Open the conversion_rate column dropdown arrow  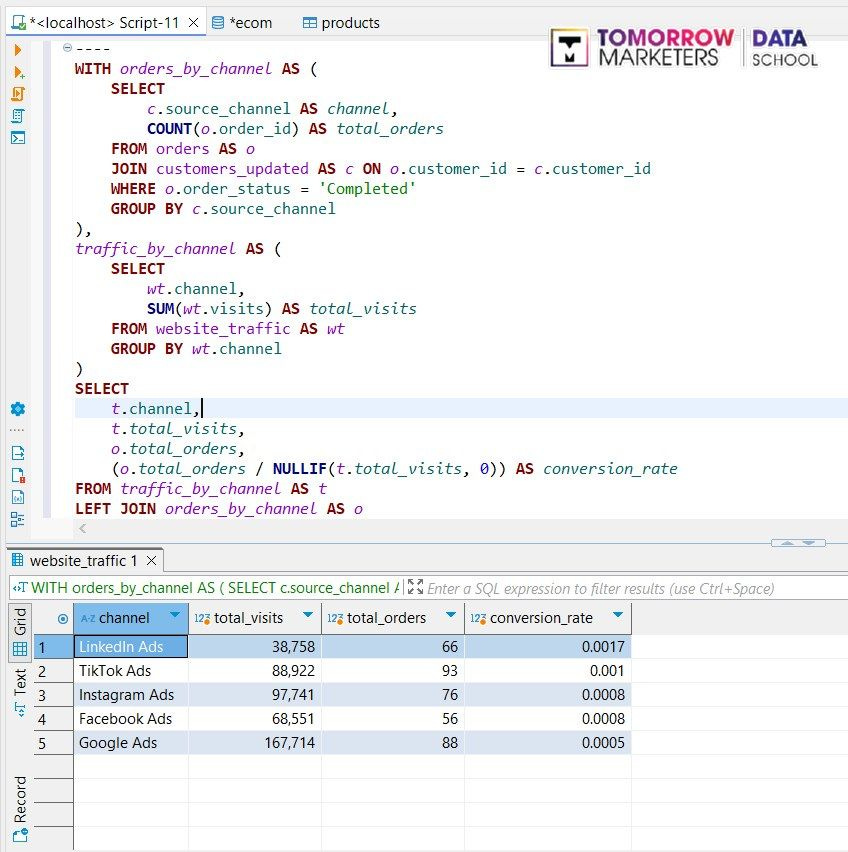click(x=618, y=615)
